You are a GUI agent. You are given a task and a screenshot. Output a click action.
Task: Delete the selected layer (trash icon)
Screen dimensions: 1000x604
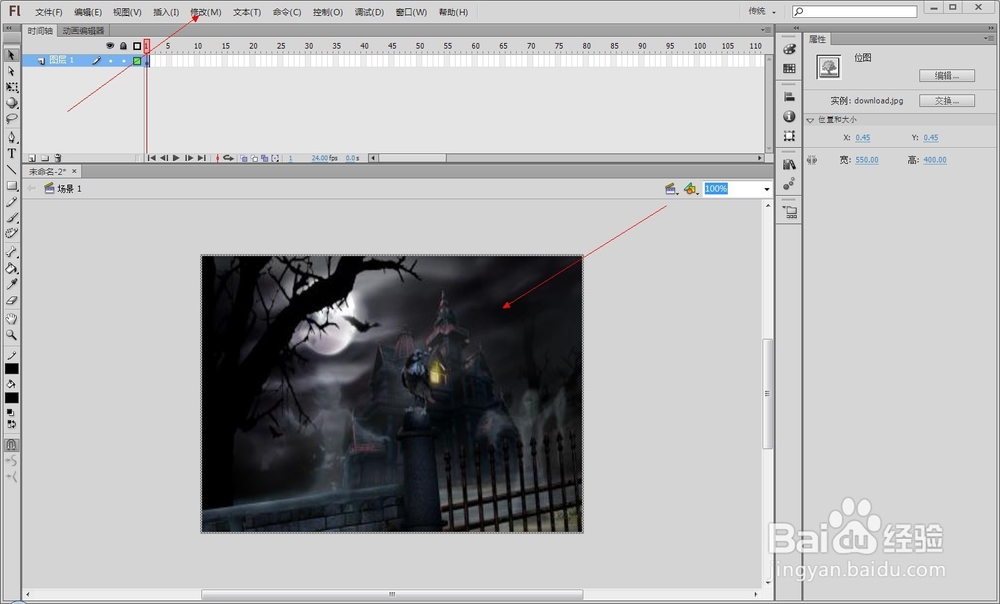57,158
